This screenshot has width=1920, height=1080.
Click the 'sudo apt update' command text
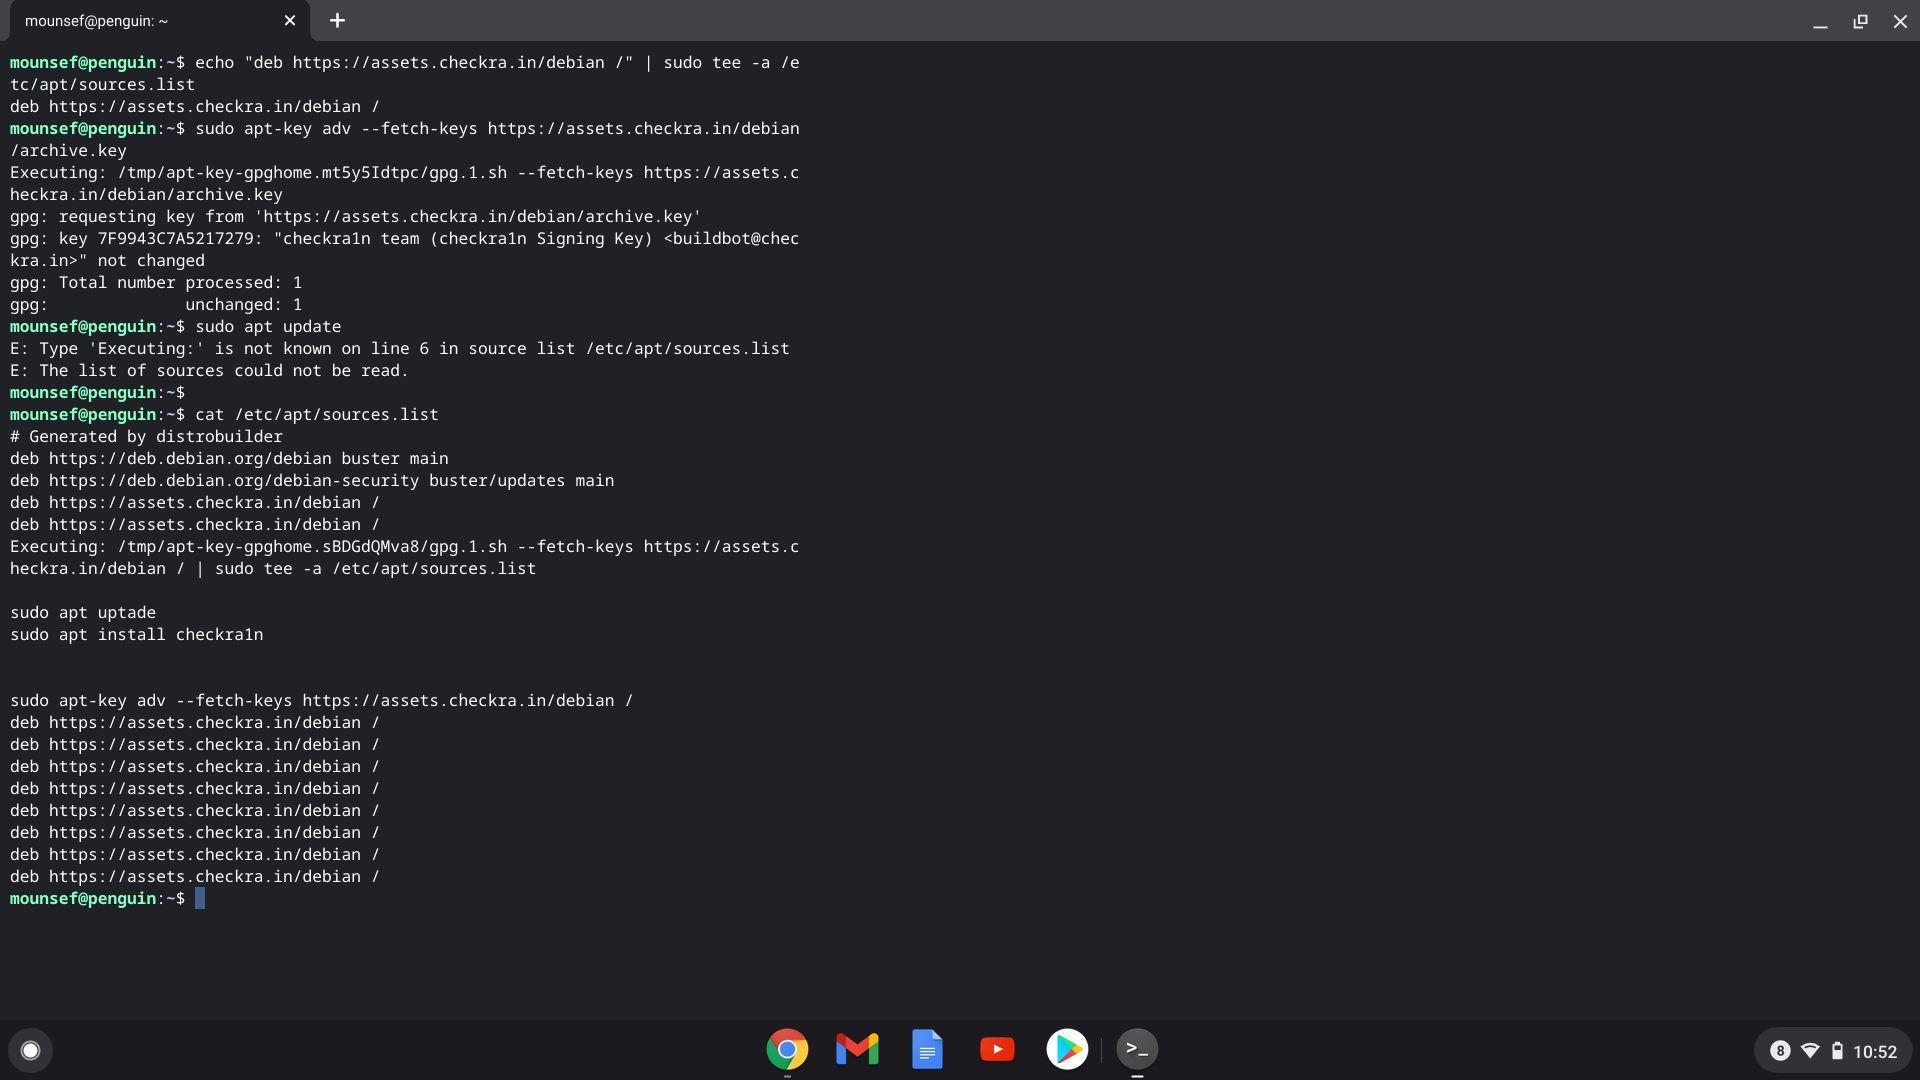(x=268, y=327)
